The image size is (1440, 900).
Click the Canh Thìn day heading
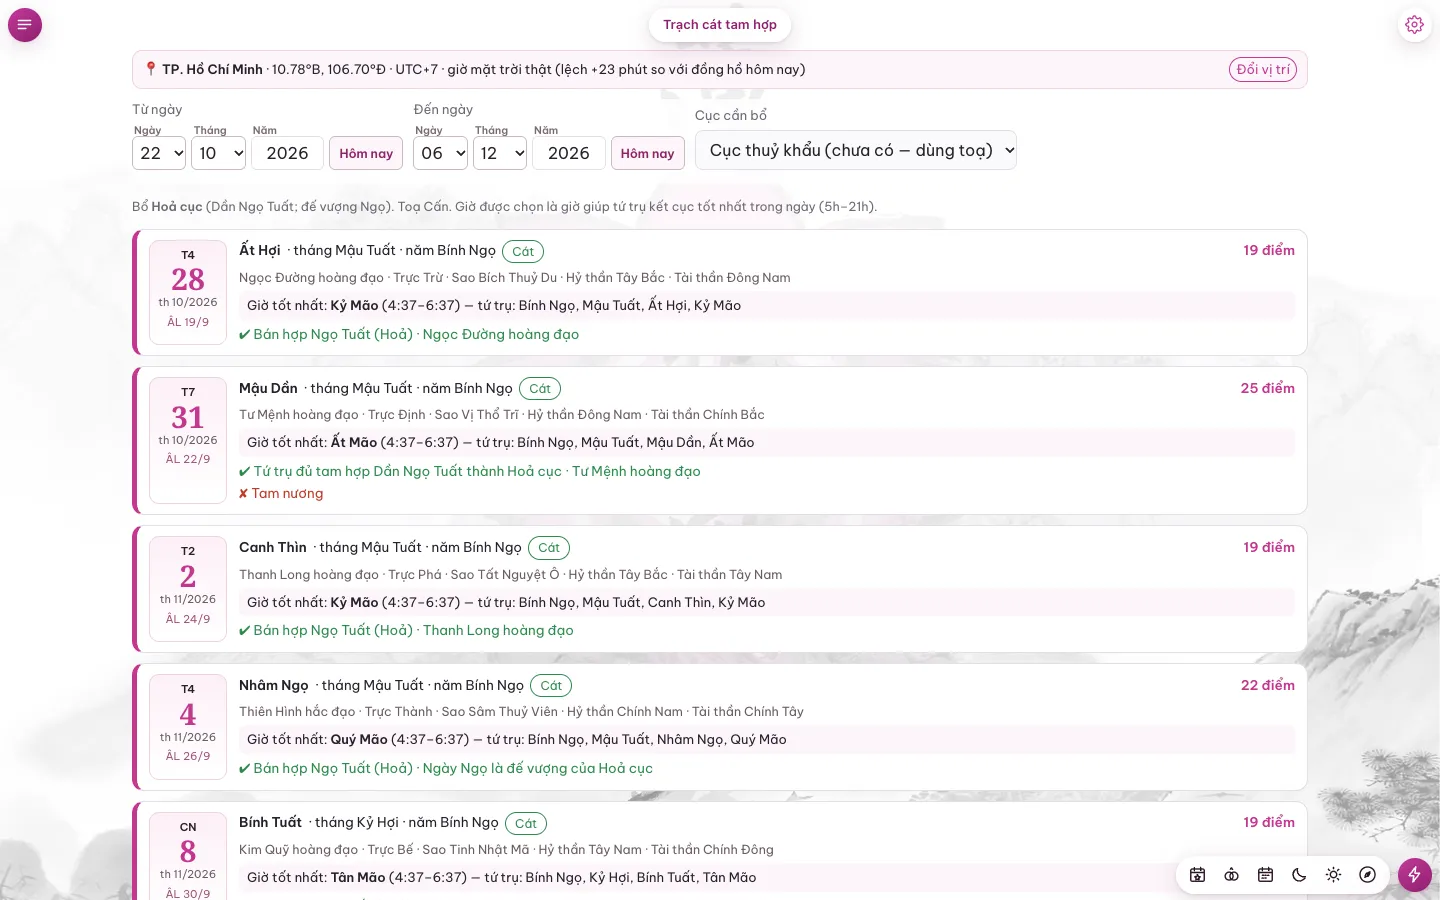point(273,547)
